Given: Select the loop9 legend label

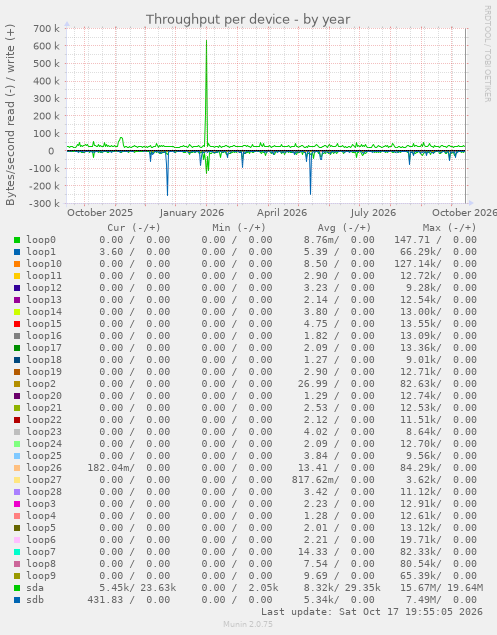Looking at the screenshot, I should [x=41, y=576].
